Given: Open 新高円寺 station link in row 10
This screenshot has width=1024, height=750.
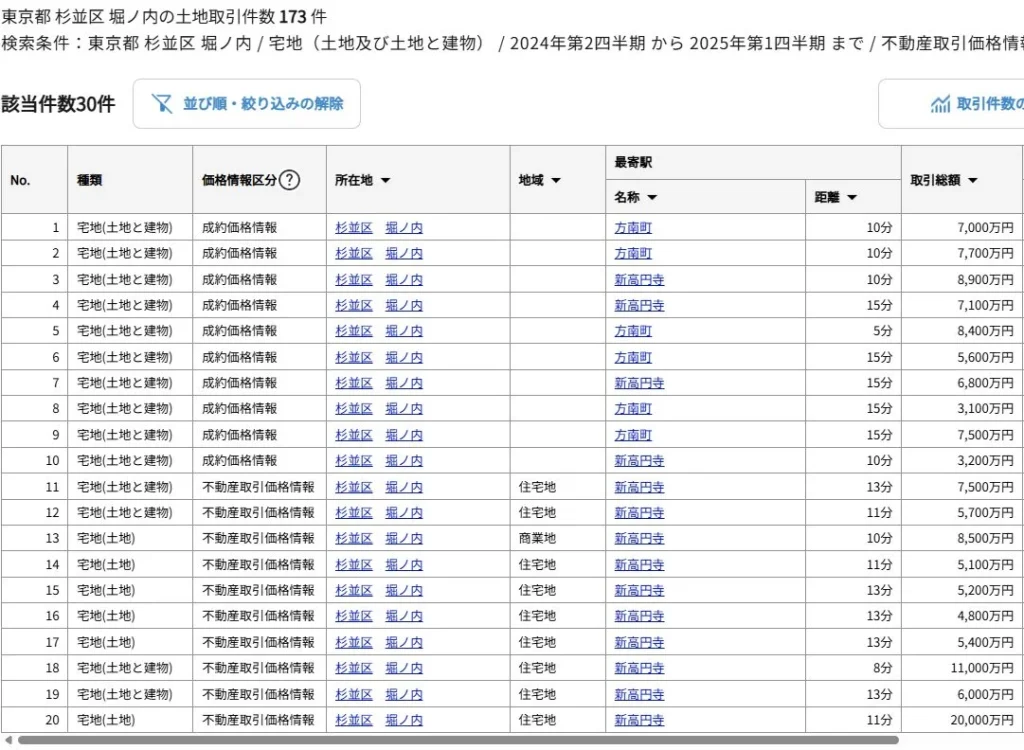Looking at the screenshot, I should click(639, 461).
